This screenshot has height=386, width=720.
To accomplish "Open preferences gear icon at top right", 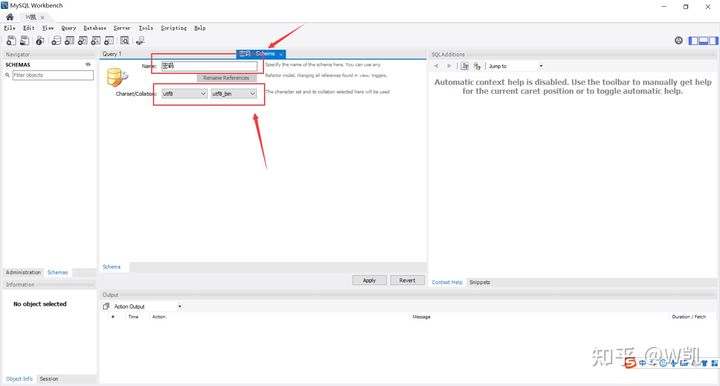I will pyautogui.click(x=678, y=40).
